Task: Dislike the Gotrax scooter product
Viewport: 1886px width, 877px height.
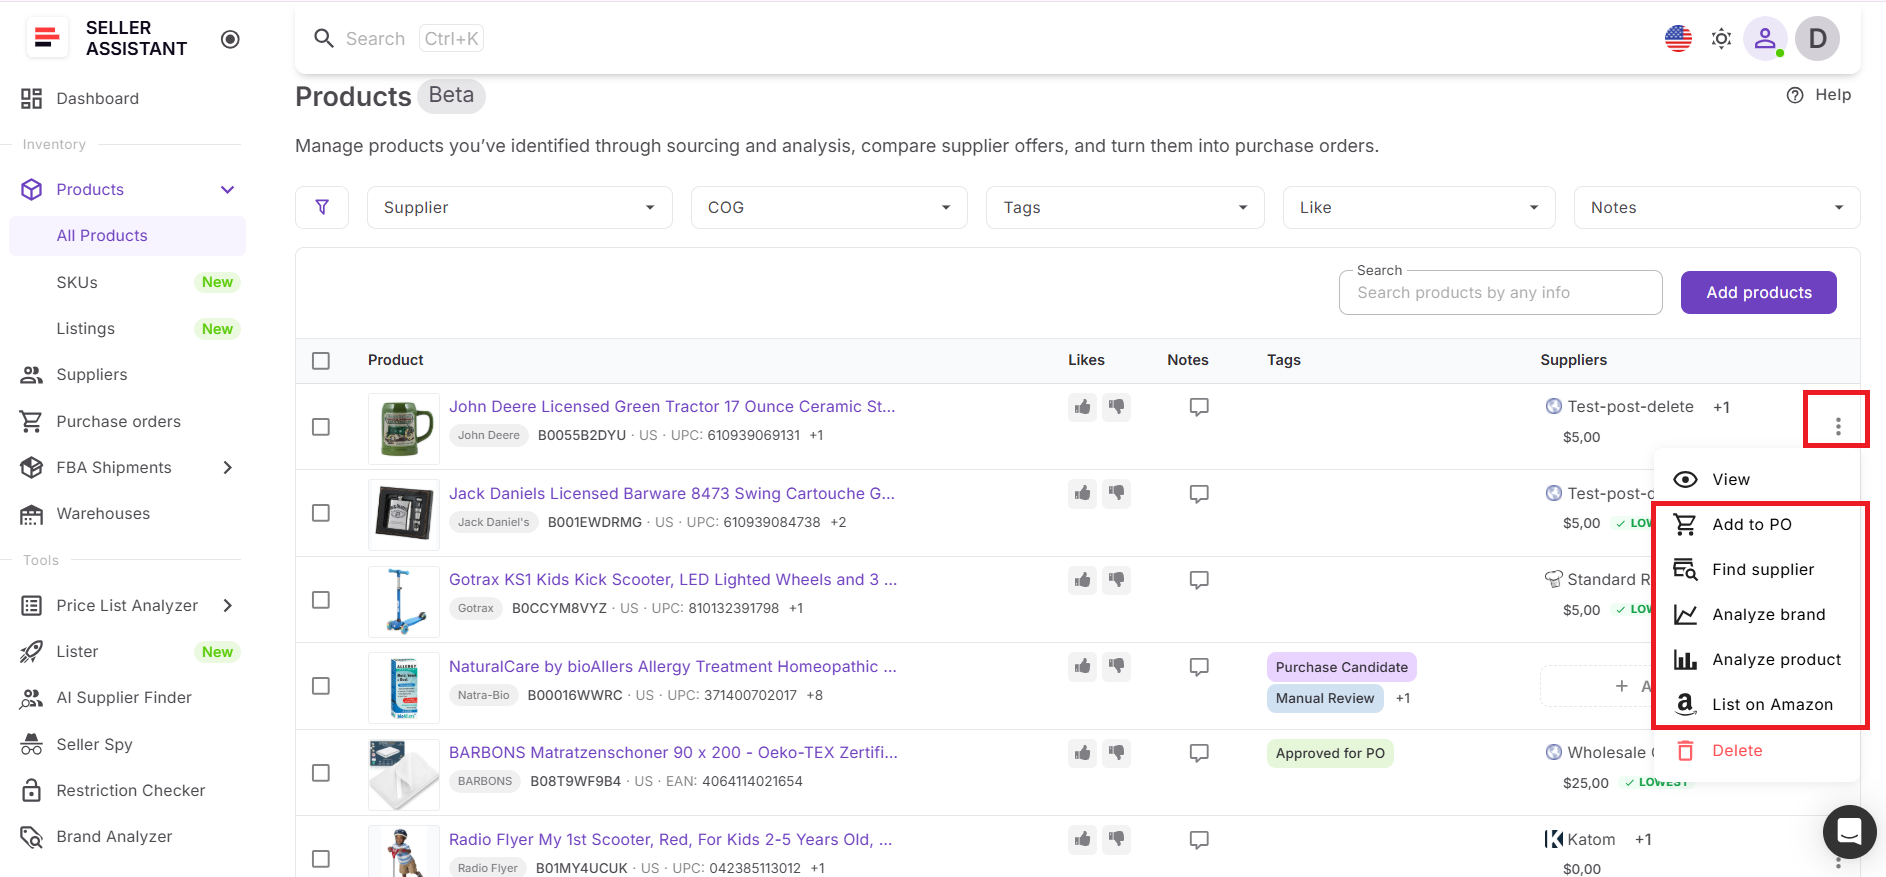Action: [x=1116, y=580]
